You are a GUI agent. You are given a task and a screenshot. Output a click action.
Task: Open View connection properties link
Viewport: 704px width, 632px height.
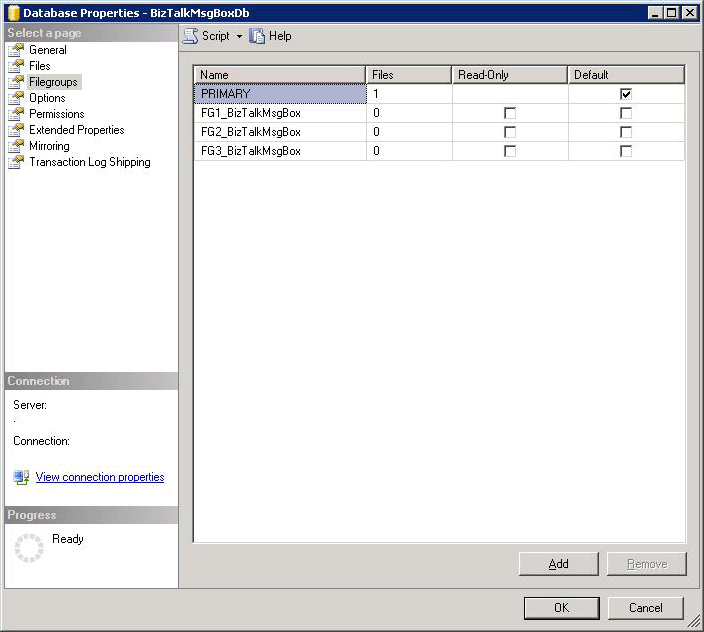[100, 477]
